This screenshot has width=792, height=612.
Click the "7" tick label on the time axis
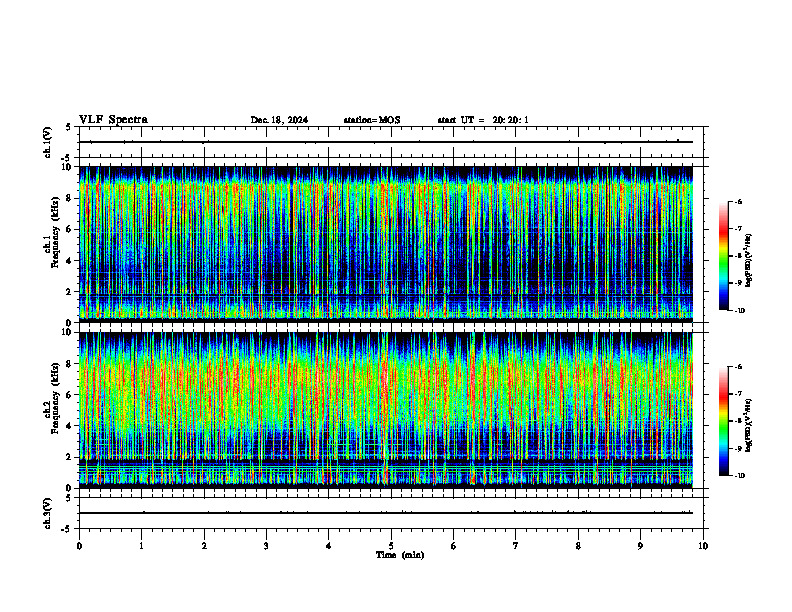[516, 546]
